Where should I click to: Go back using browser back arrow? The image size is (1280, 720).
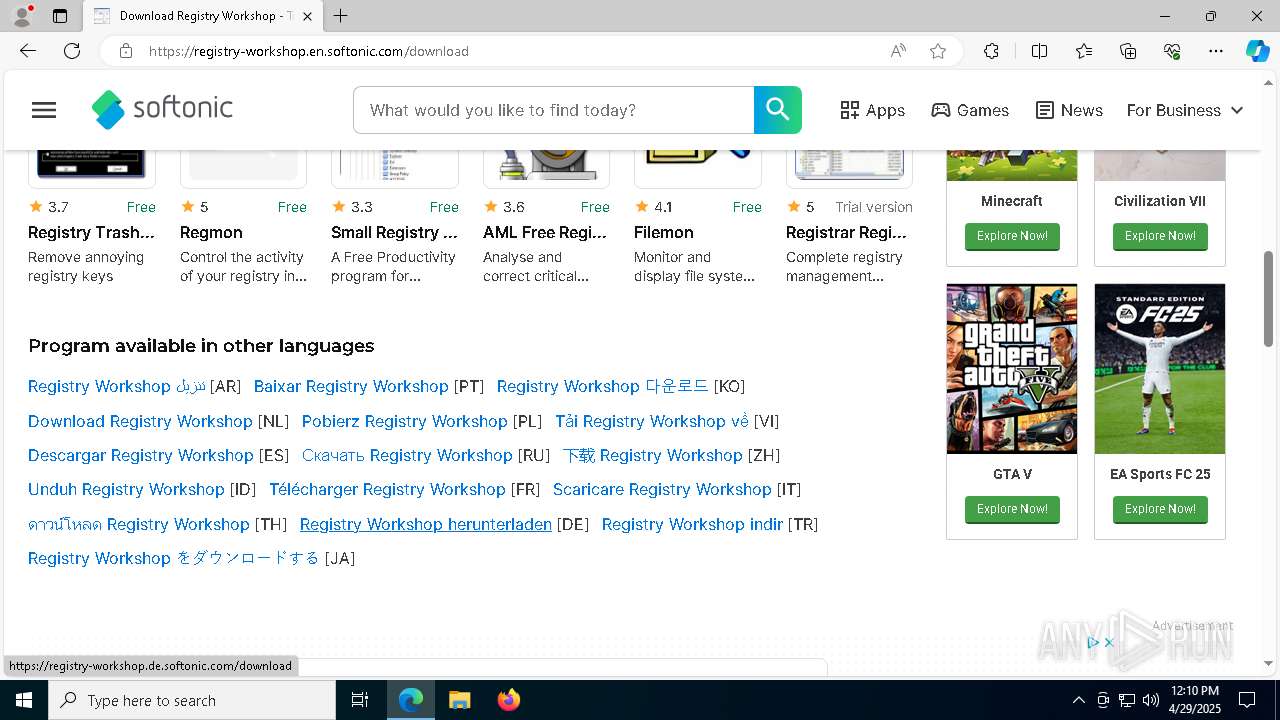point(28,51)
